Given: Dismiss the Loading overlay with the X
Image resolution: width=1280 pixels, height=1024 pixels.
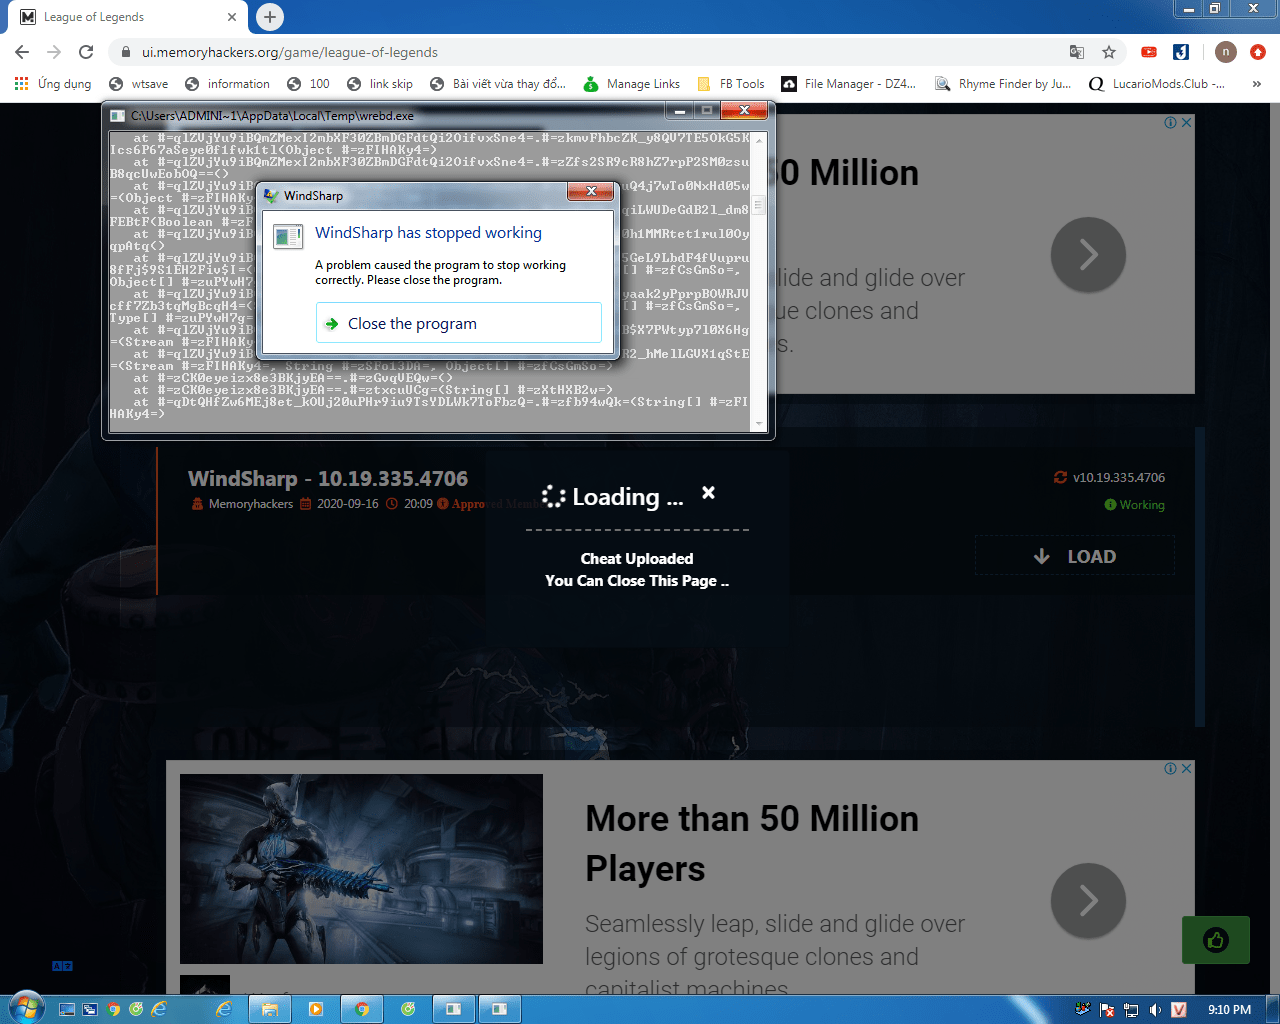Looking at the screenshot, I should (708, 492).
